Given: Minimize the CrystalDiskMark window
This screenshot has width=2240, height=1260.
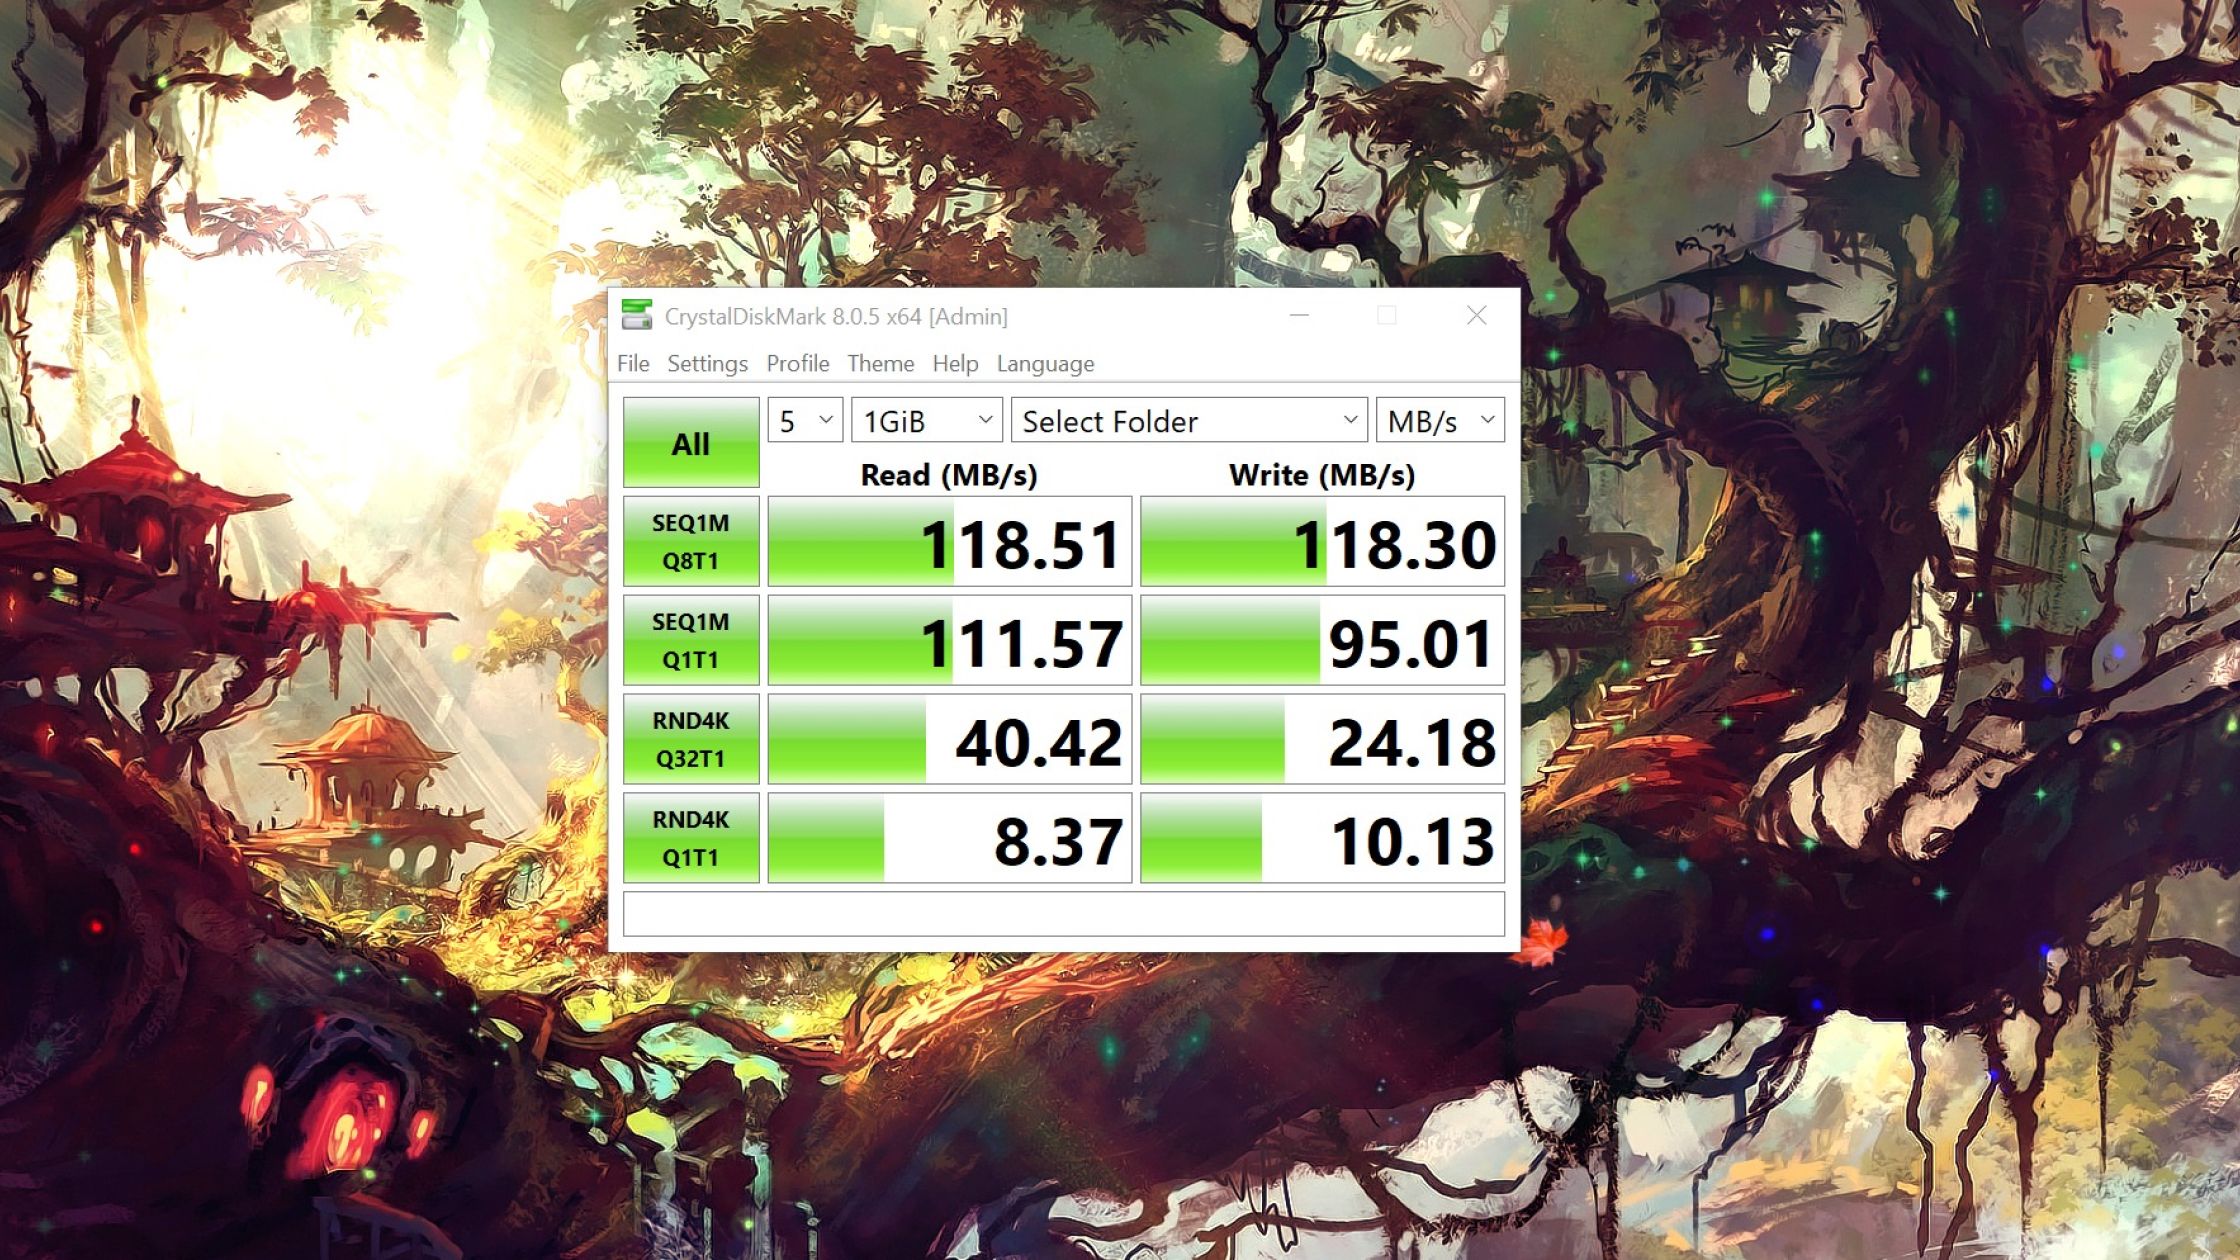Looking at the screenshot, I should [x=1299, y=316].
